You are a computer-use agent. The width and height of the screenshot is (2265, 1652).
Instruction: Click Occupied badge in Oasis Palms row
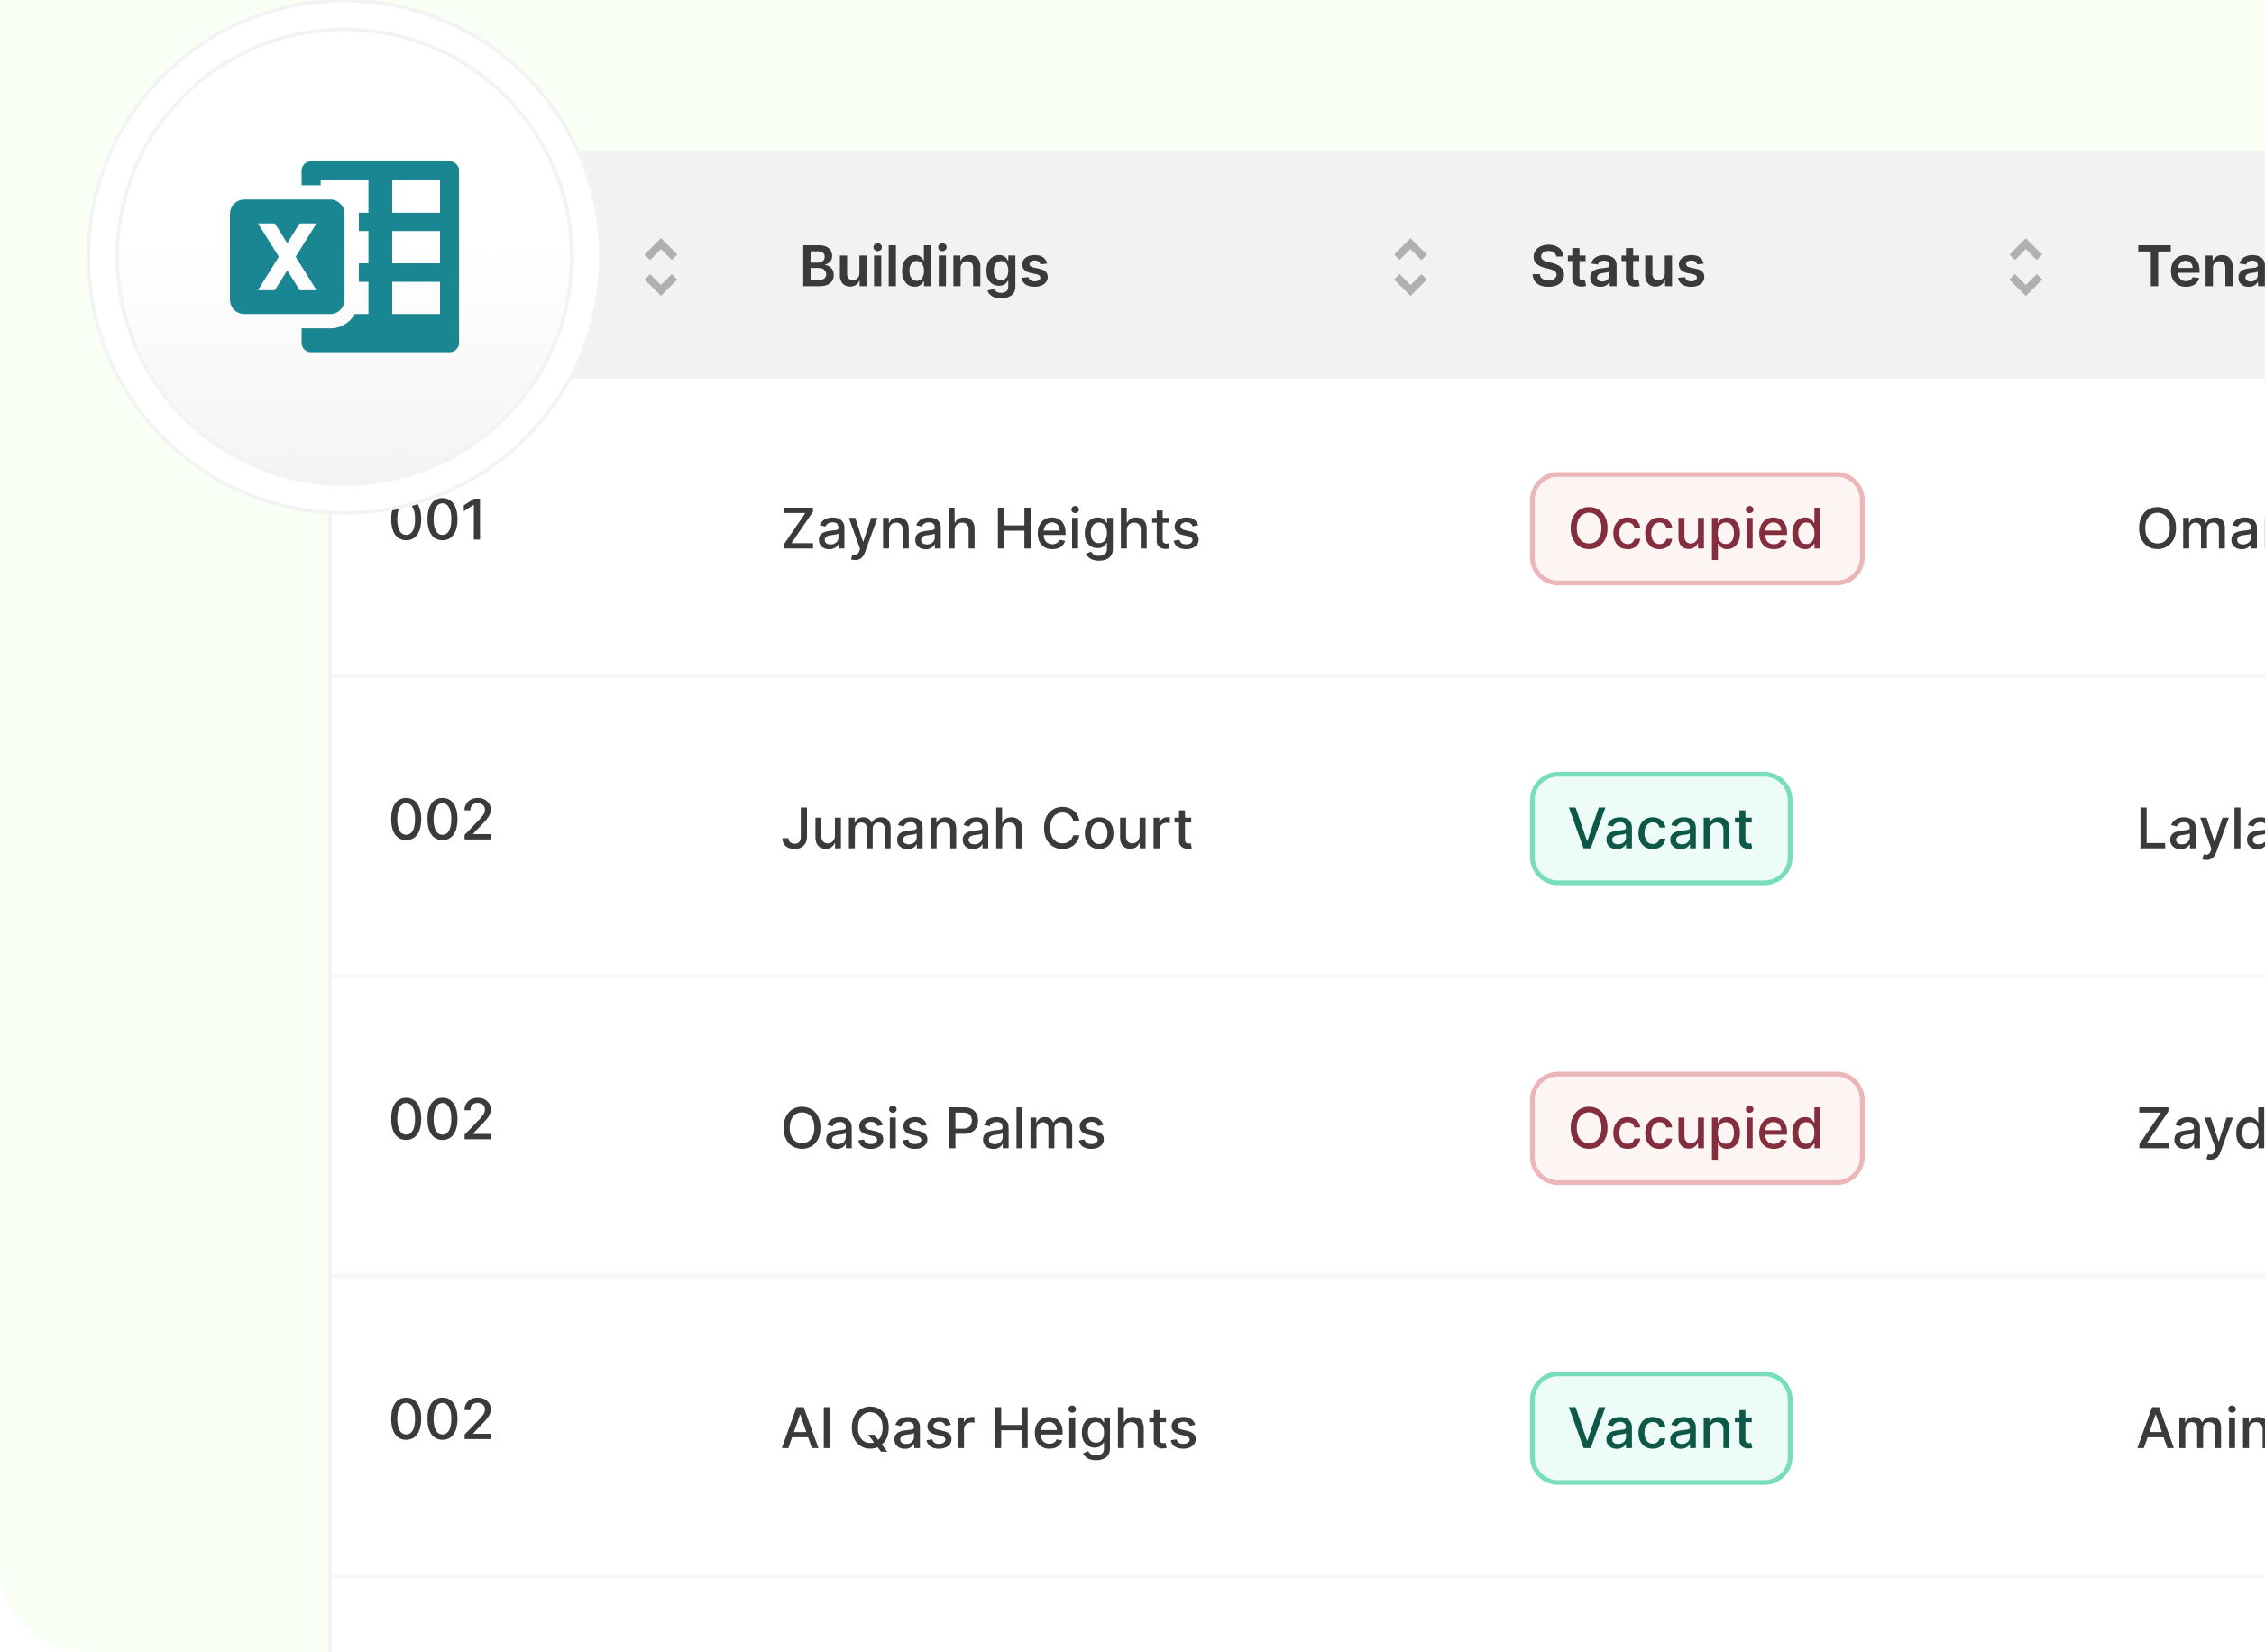pos(1696,1129)
